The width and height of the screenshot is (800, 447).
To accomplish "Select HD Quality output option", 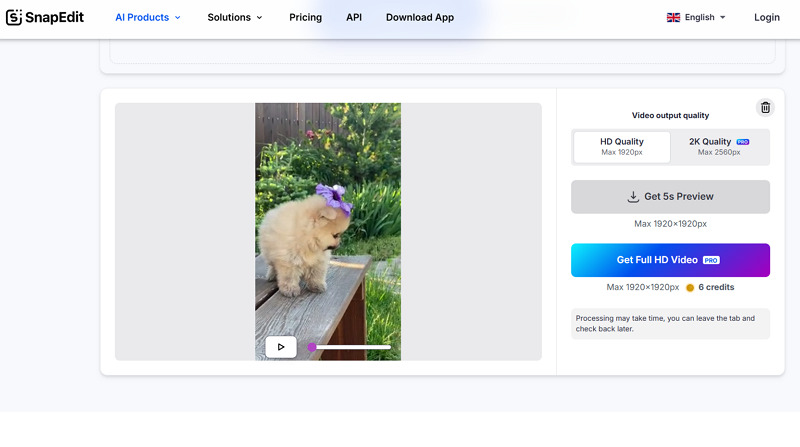I will coord(621,146).
